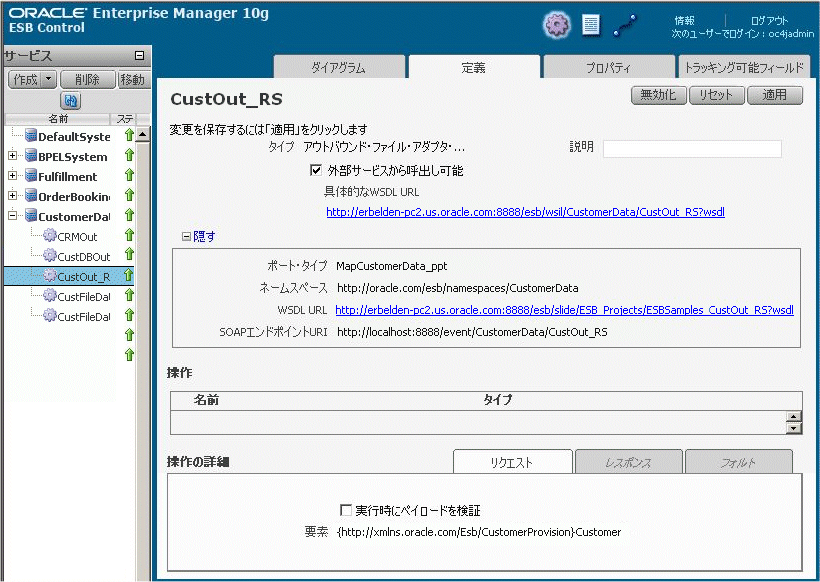Click status arrow for Fulfillment
Screen dimensions: 820x582
pos(129,175)
